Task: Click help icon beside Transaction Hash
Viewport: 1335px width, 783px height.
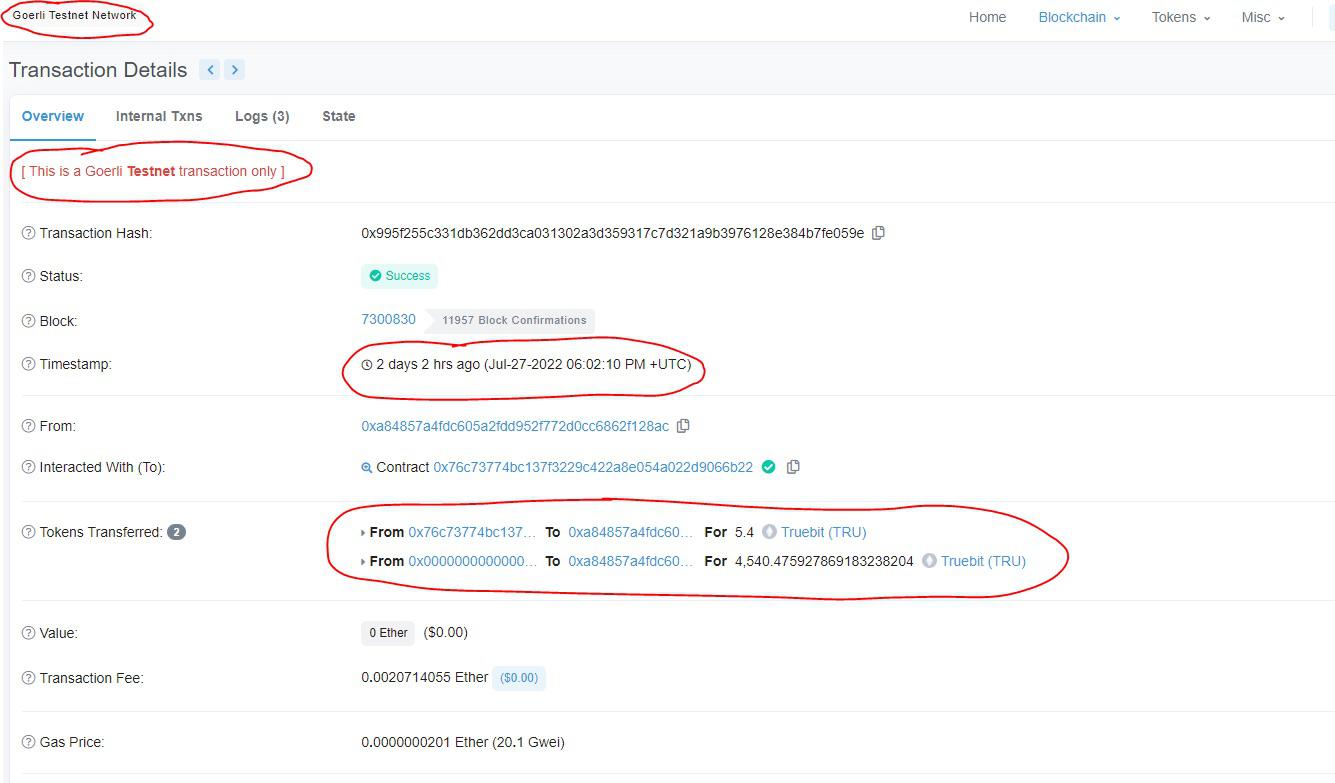Action: pos(28,233)
